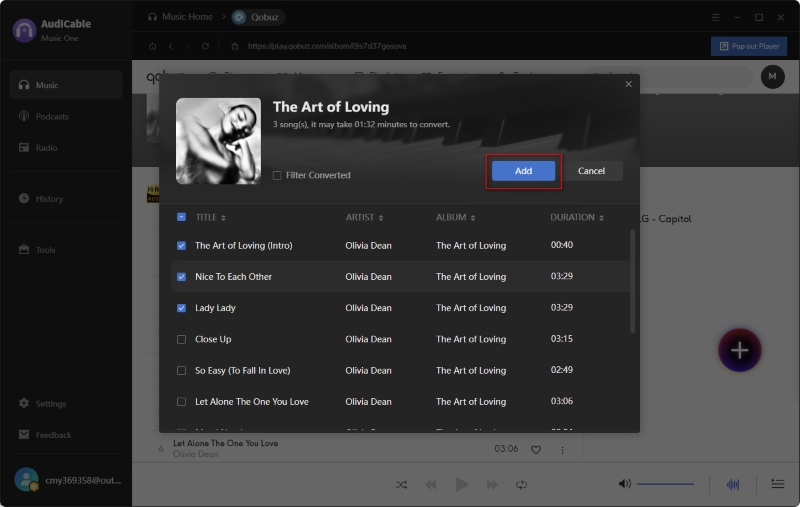Sort the list by DURATION
This screenshot has height=507, width=800.
click(577, 217)
